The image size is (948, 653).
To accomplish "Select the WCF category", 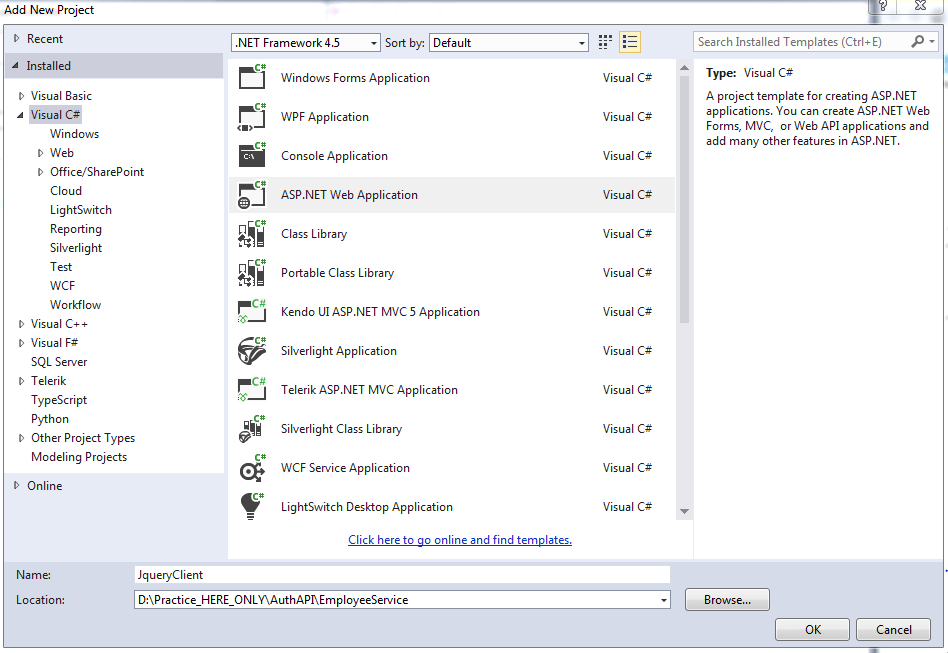I will point(63,285).
